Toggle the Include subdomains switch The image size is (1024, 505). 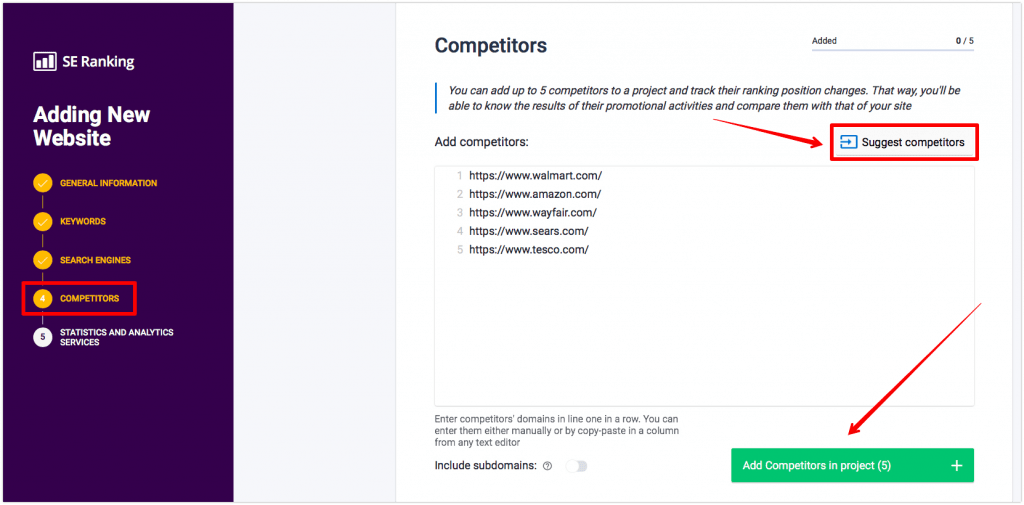[577, 466]
